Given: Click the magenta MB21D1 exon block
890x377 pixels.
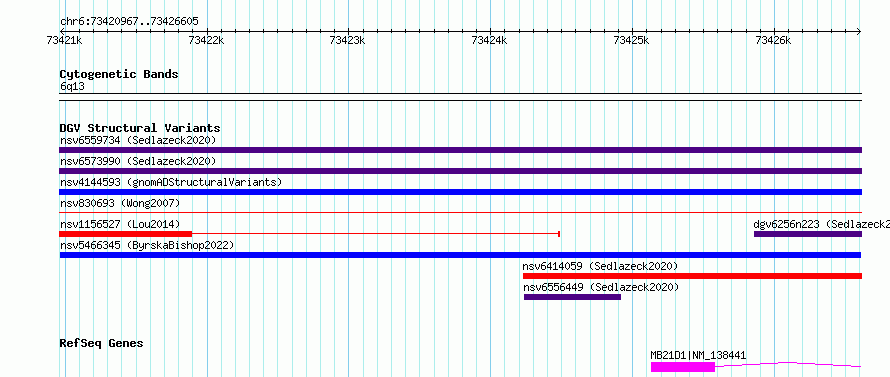Looking at the screenshot, I should pos(683,367).
